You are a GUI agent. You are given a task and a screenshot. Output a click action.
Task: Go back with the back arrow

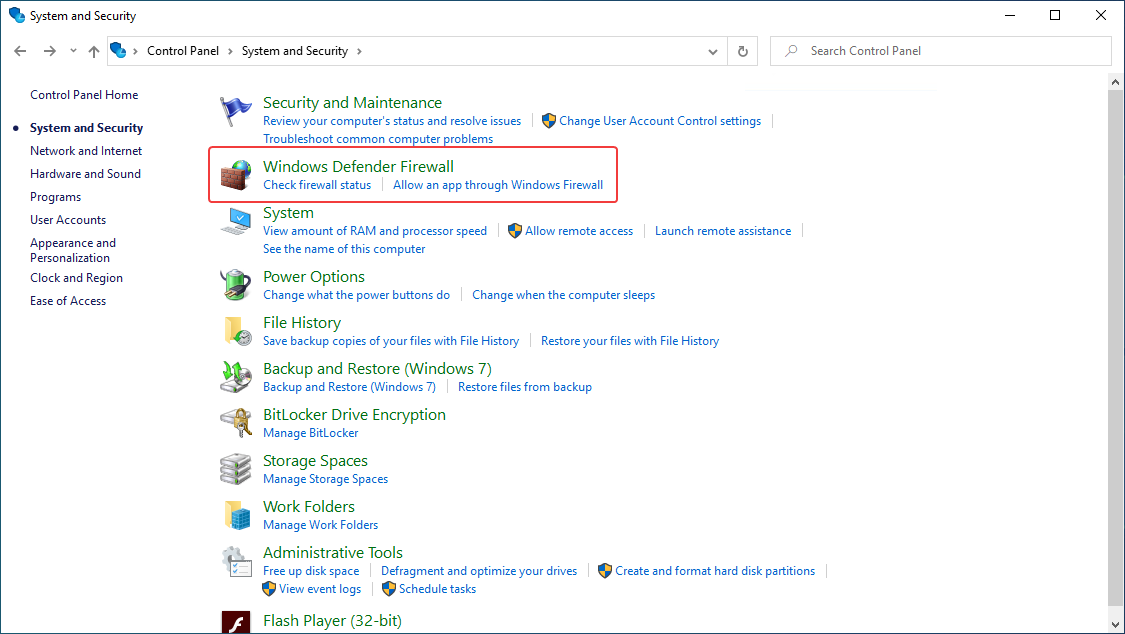(x=20, y=51)
